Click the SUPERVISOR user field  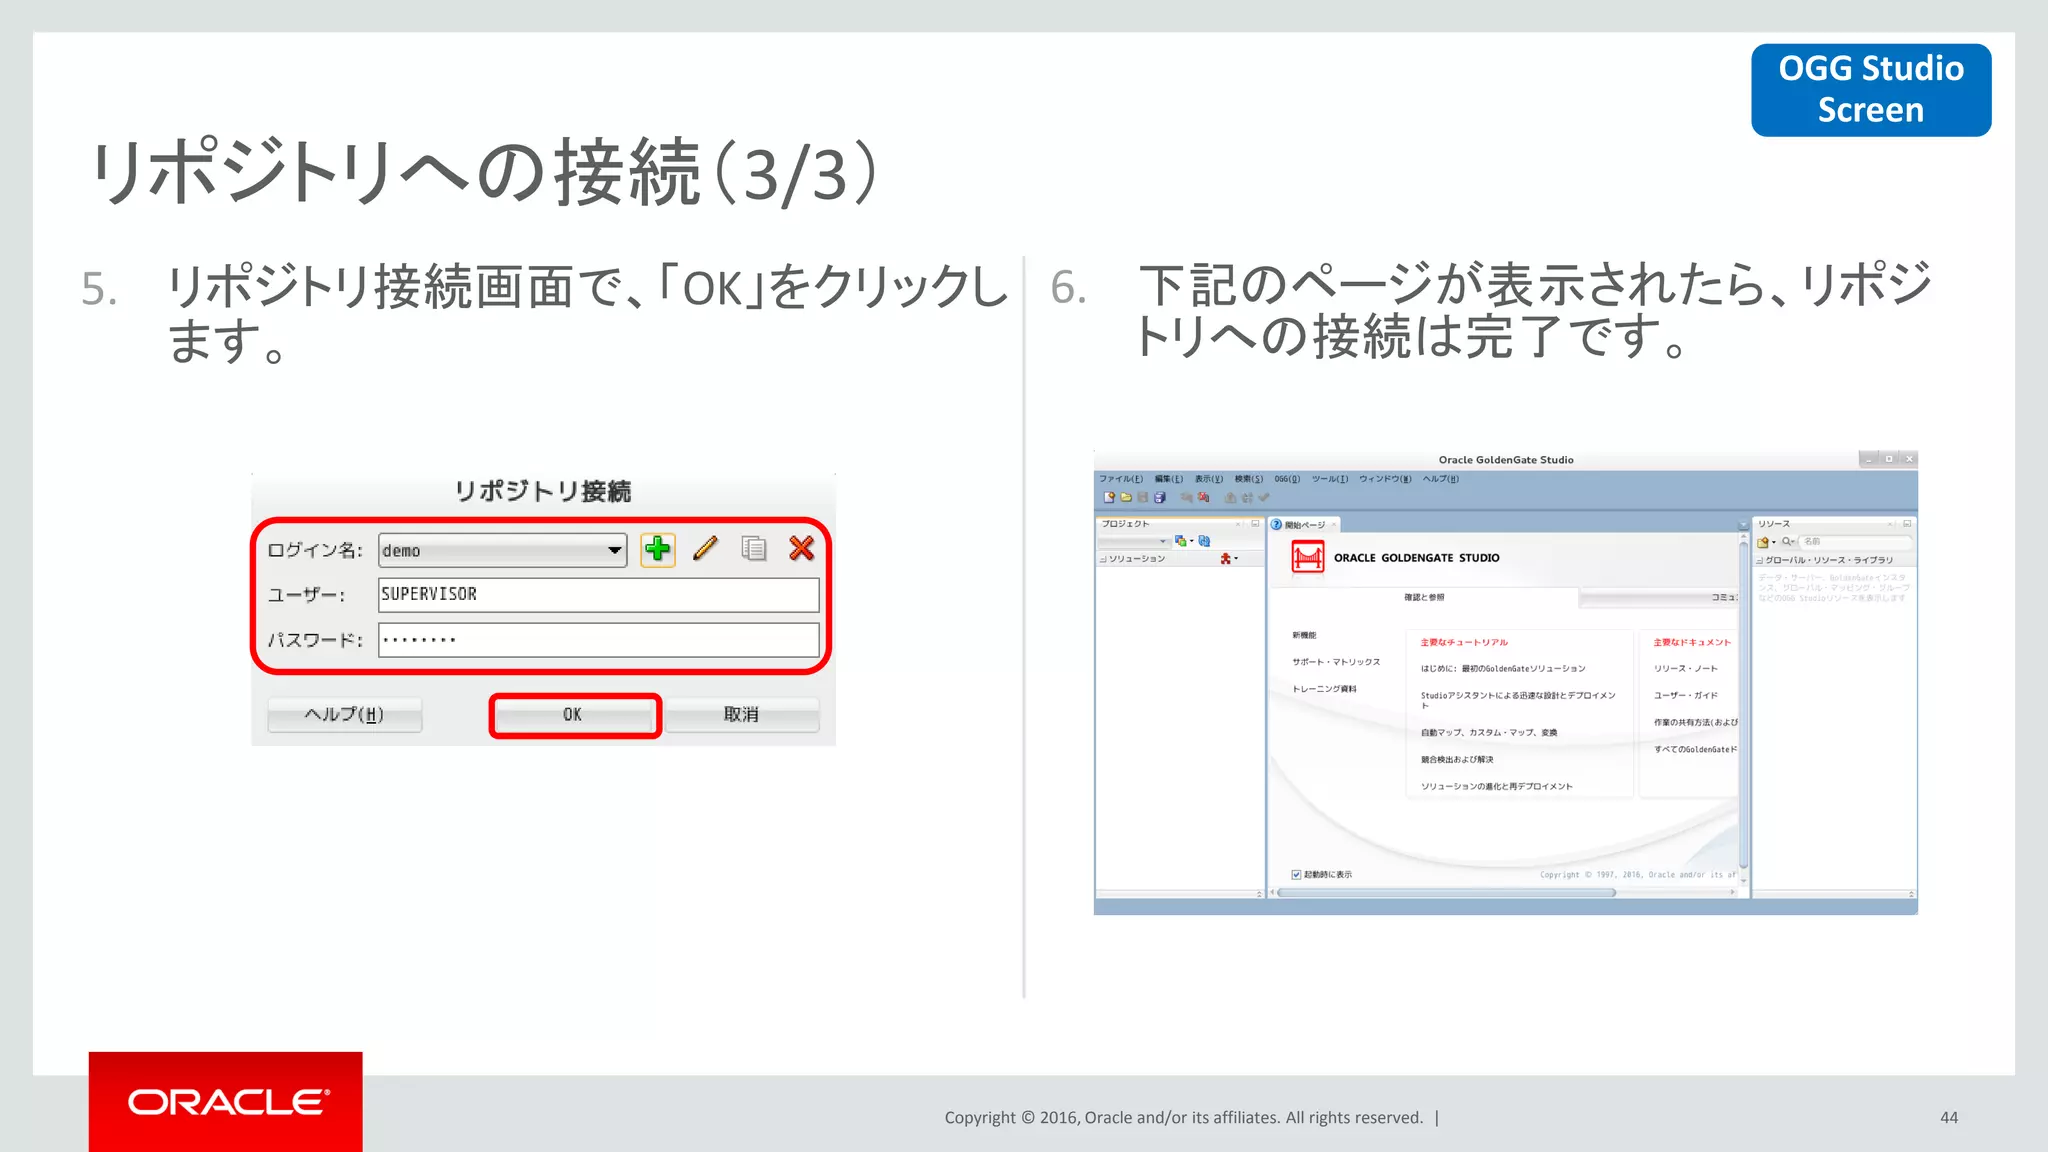coord(598,594)
